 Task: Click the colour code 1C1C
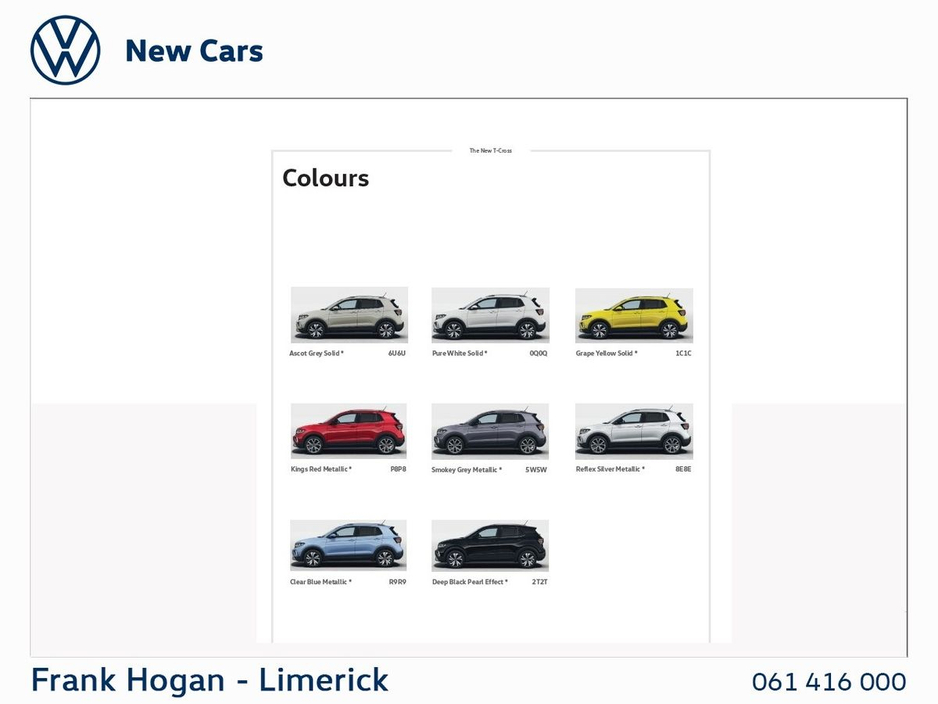pos(683,353)
